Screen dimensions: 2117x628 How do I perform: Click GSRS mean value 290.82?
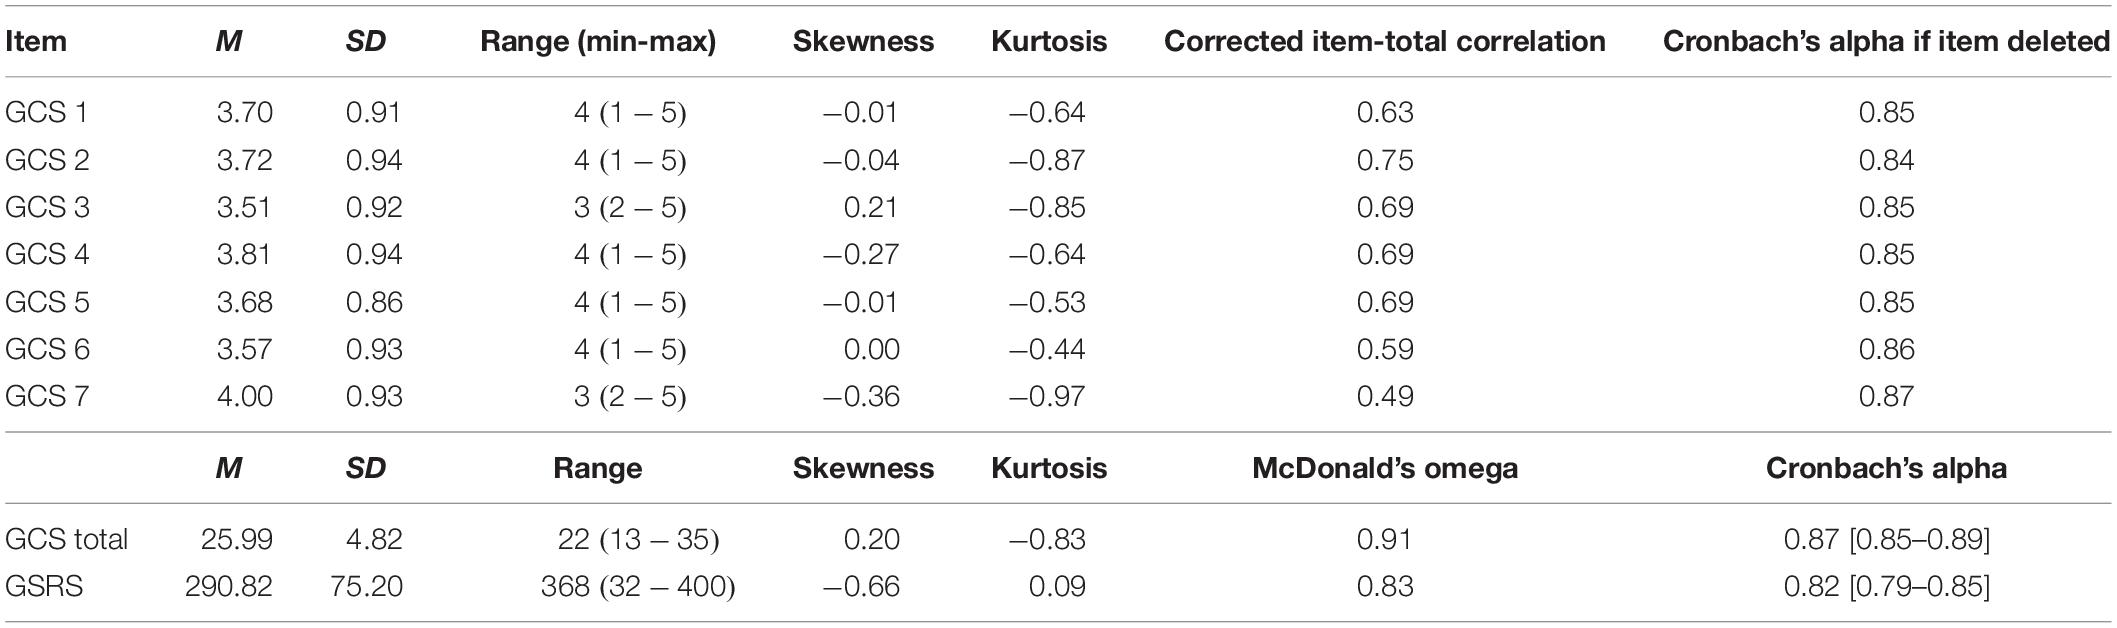point(228,587)
